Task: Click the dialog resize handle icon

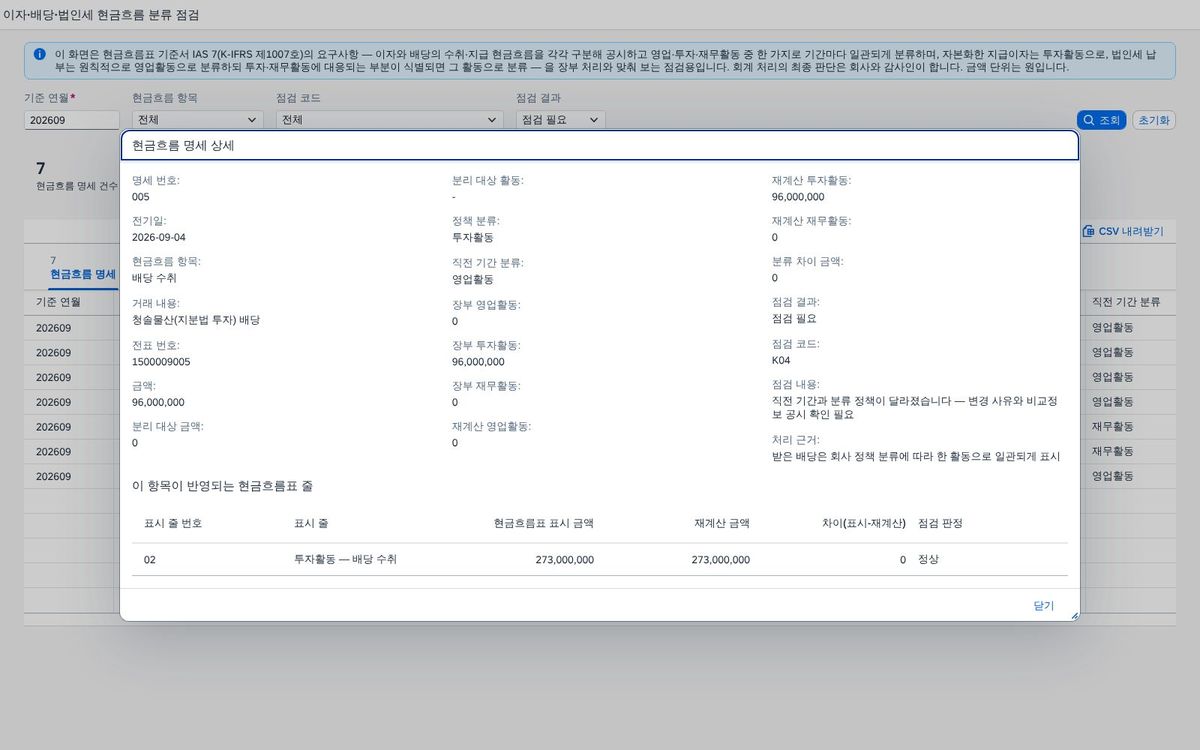Action: coord(1075,616)
